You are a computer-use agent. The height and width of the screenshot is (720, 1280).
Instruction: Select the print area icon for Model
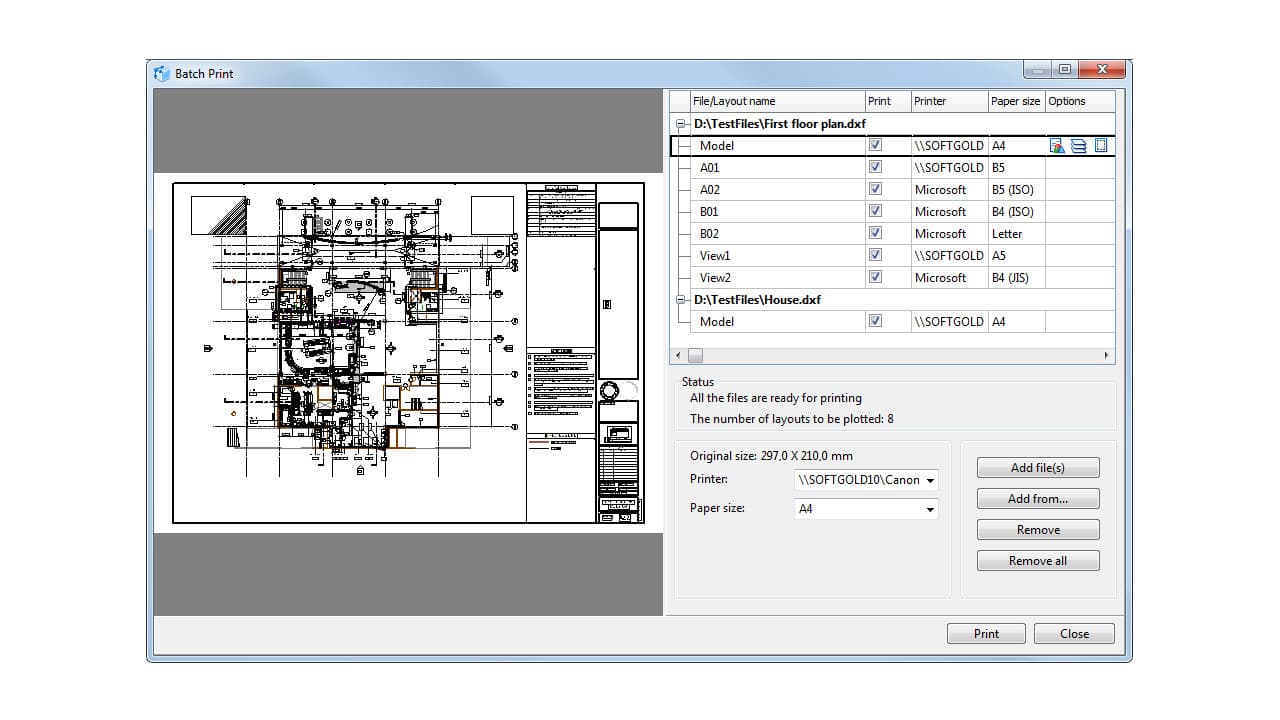tap(1100, 145)
